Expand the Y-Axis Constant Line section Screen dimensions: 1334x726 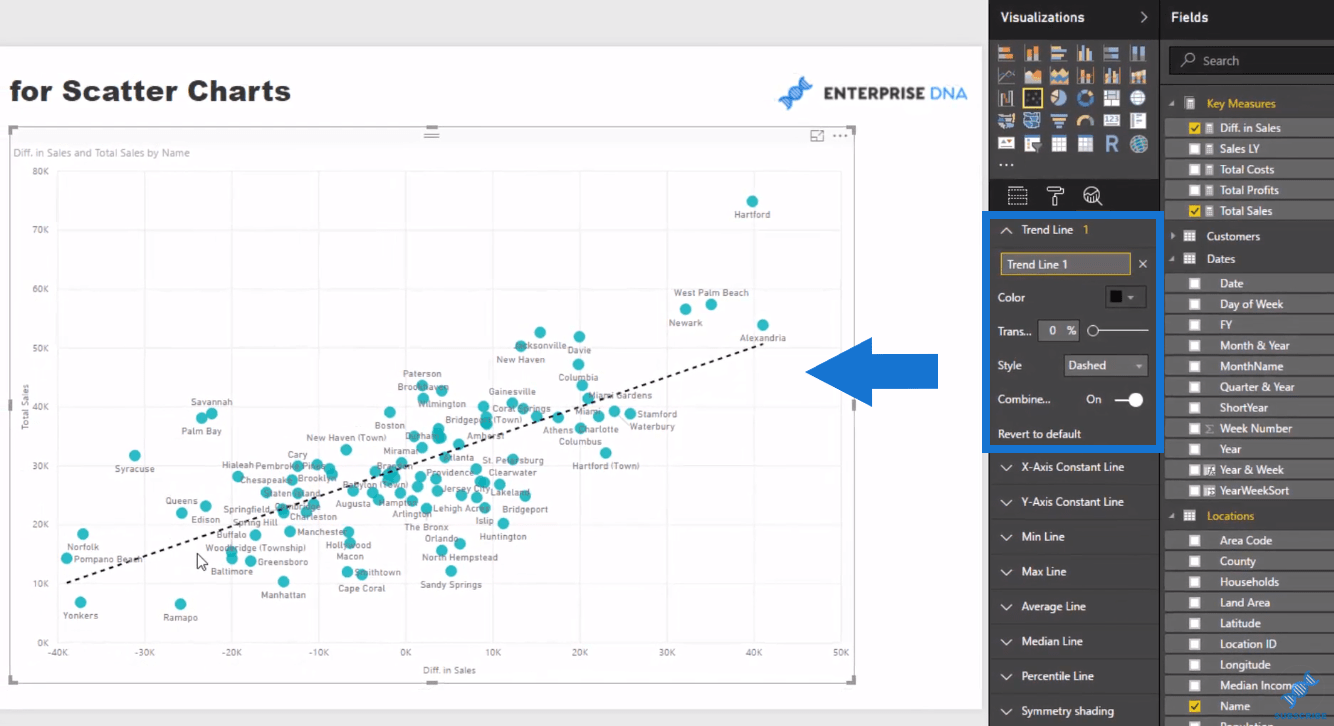pyautogui.click(x=1006, y=502)
